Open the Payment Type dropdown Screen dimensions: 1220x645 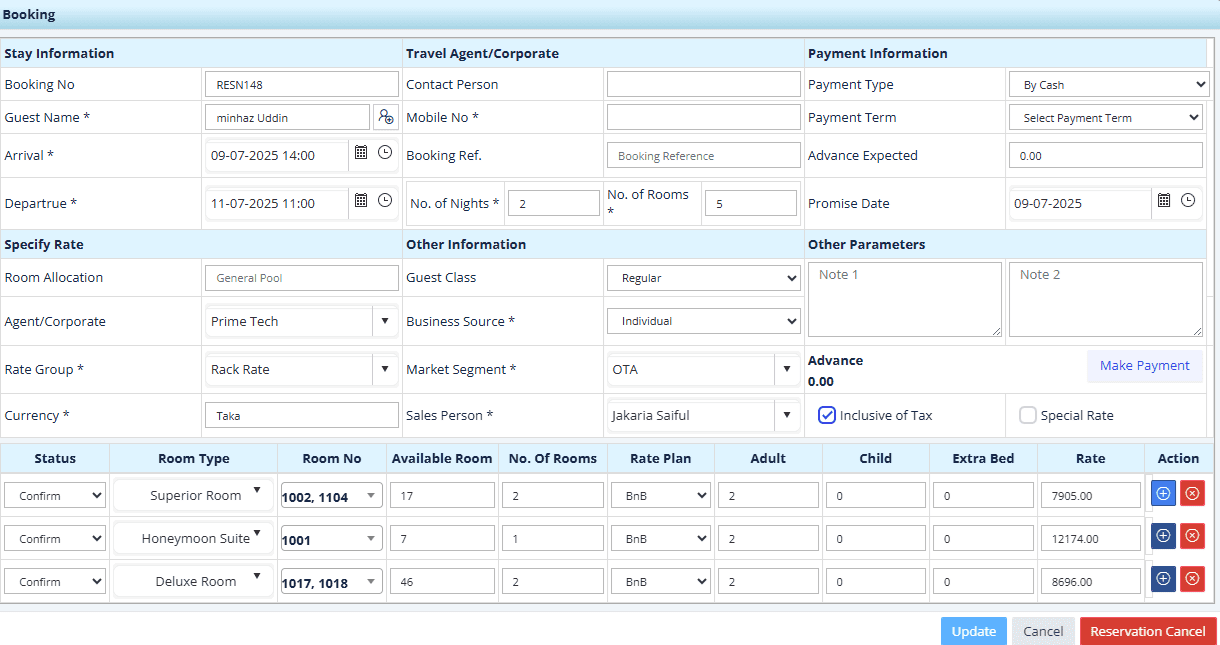coord(1108,86)
